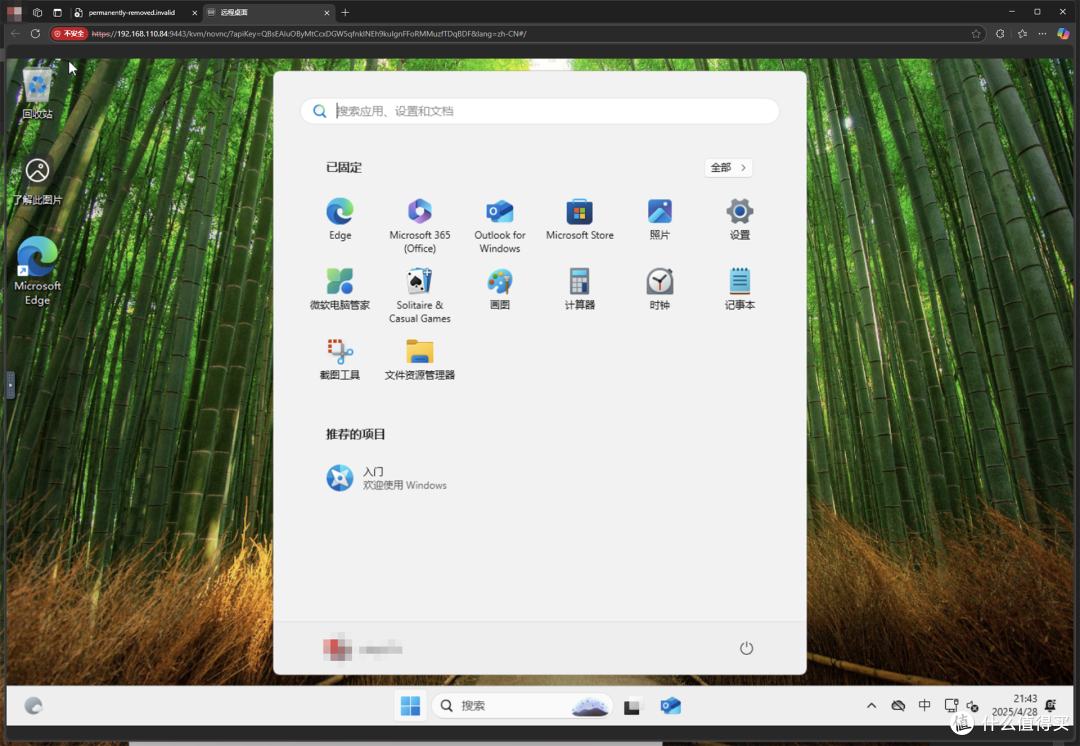Open Edge from the pinned Start apps
The width and height of the screenshot is (1080, 746).
(340, 219)
